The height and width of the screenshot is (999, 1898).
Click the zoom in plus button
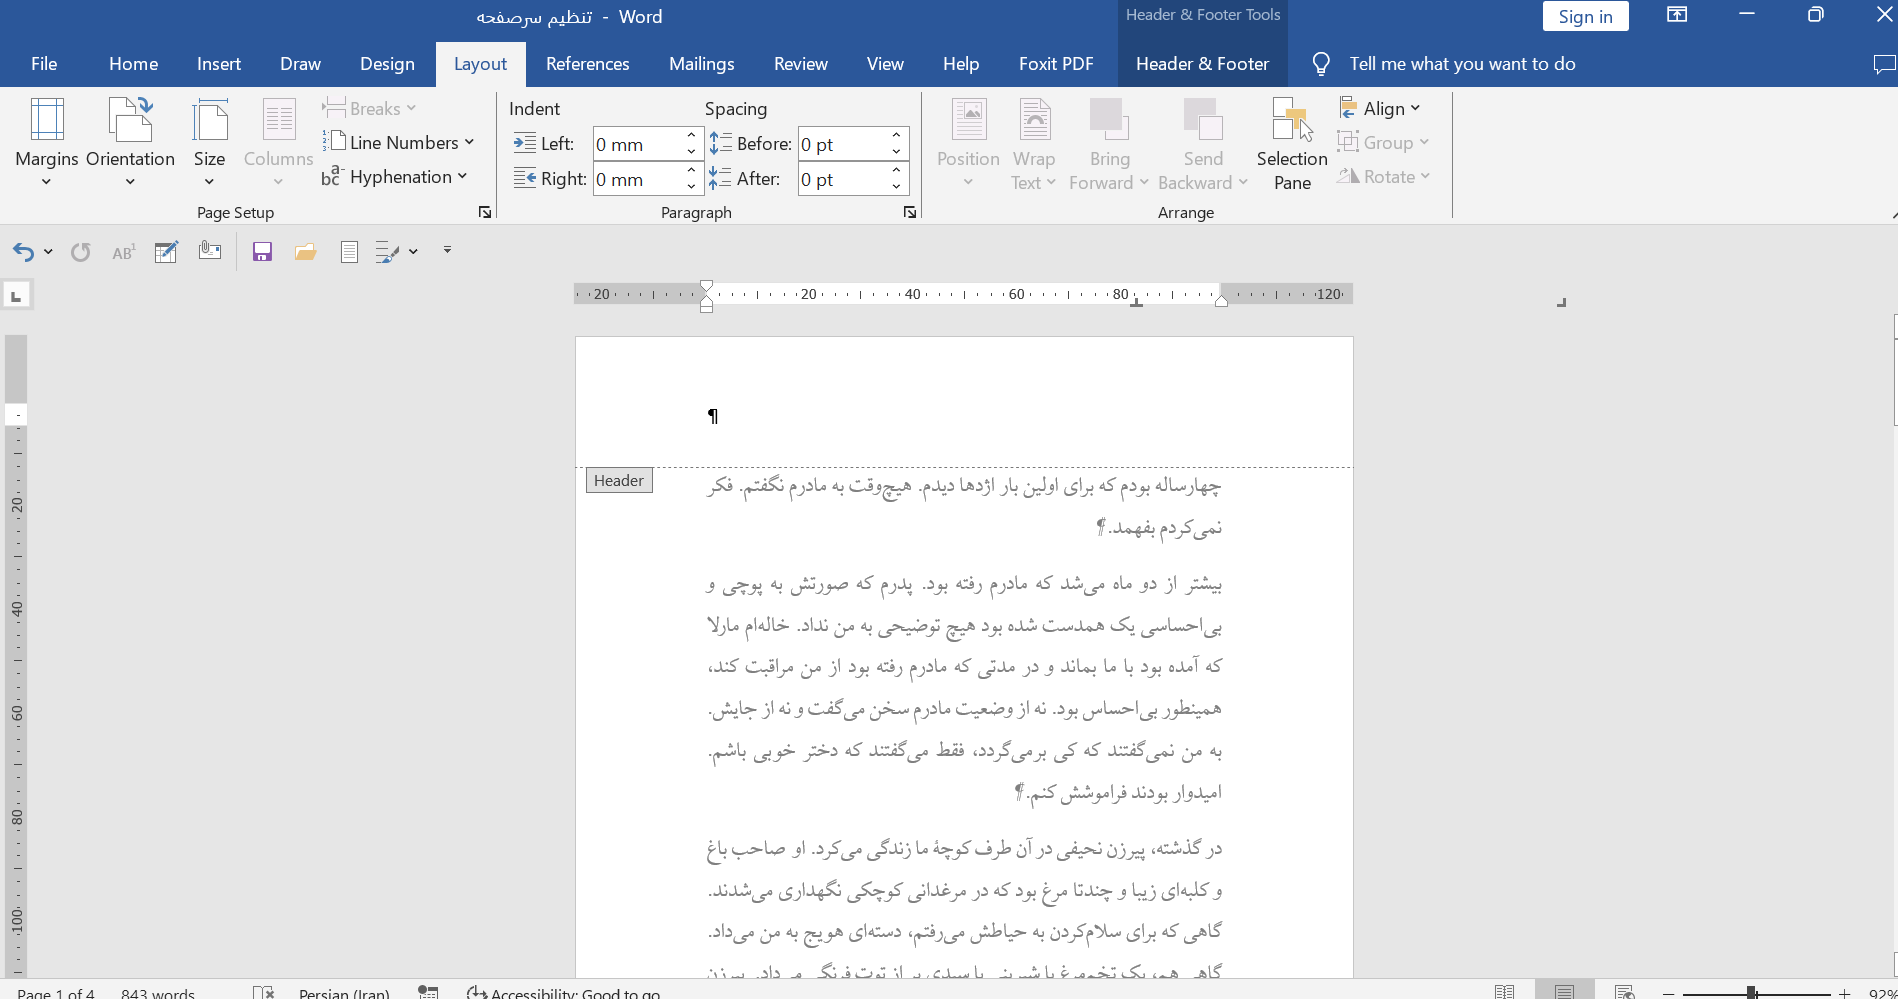(1845, 992)
